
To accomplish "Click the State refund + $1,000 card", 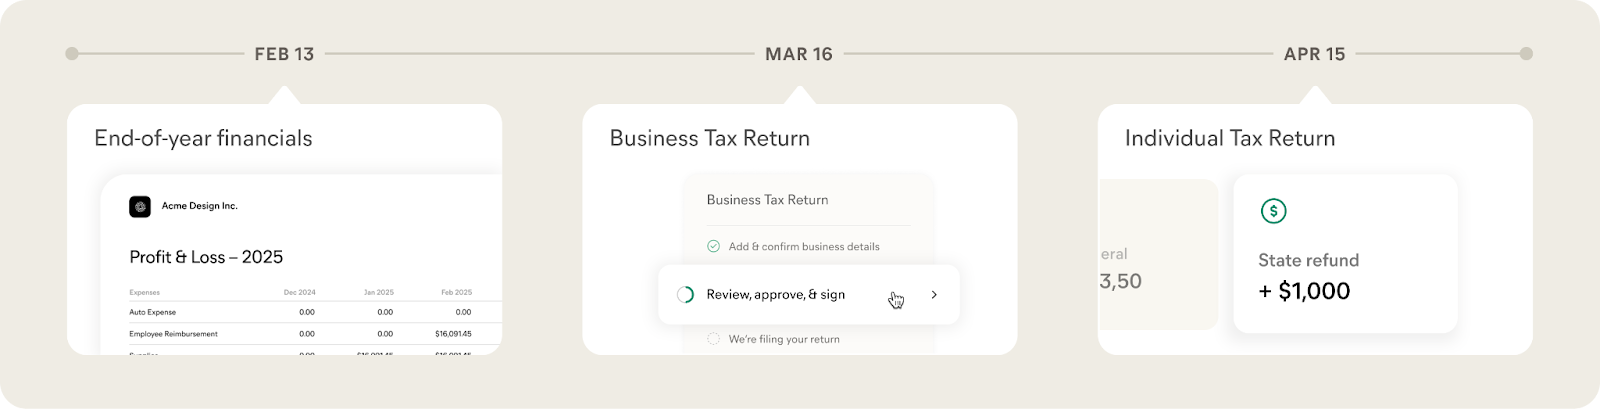I will [1344, 253].
